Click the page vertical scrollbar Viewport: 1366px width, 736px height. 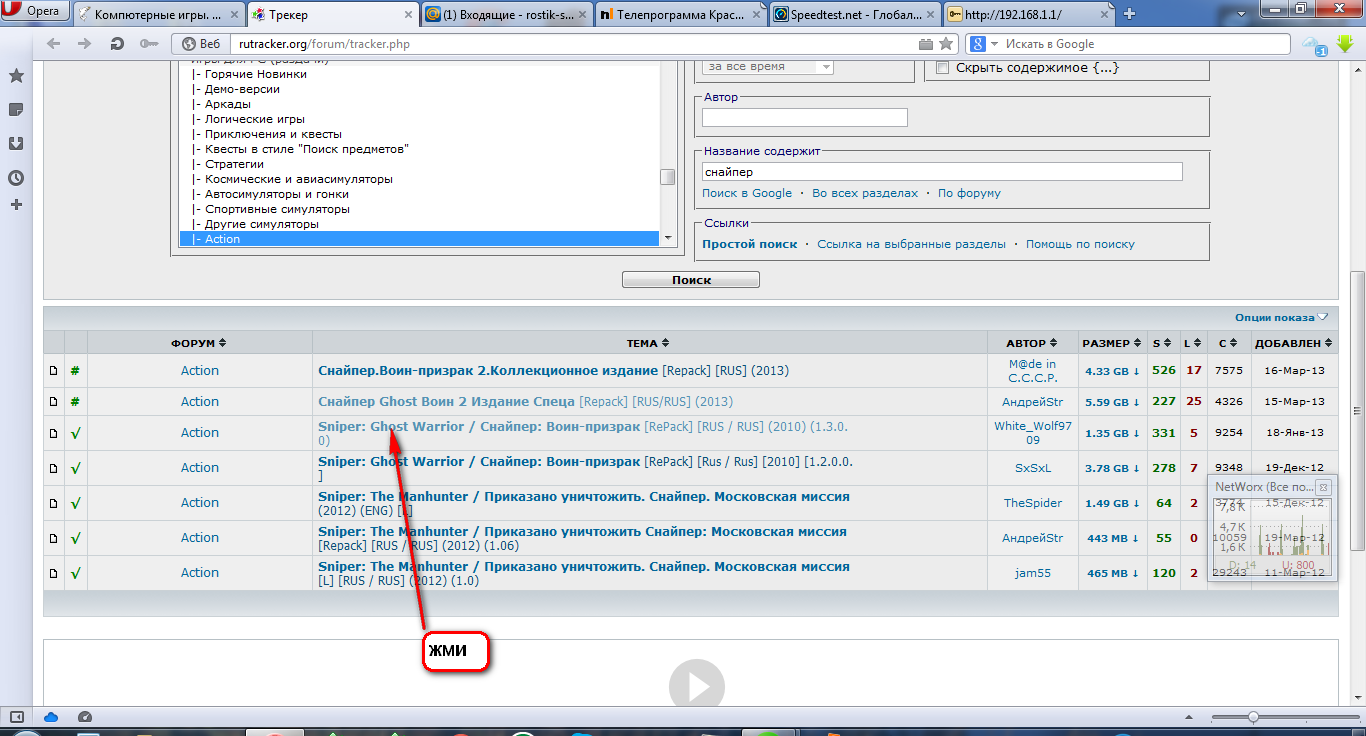click(1357, 410)
